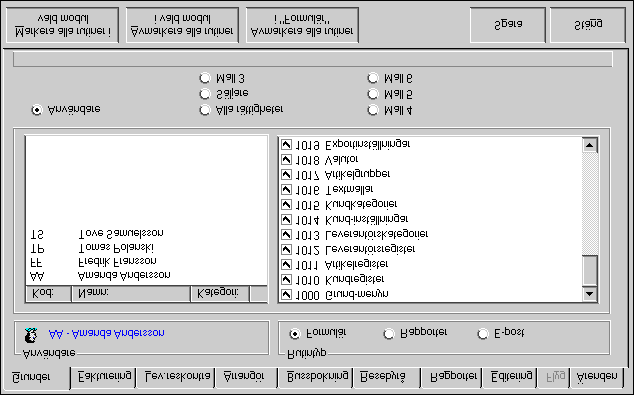
Task: Click the Kategori column header
Action: click(x=220, y=294)
